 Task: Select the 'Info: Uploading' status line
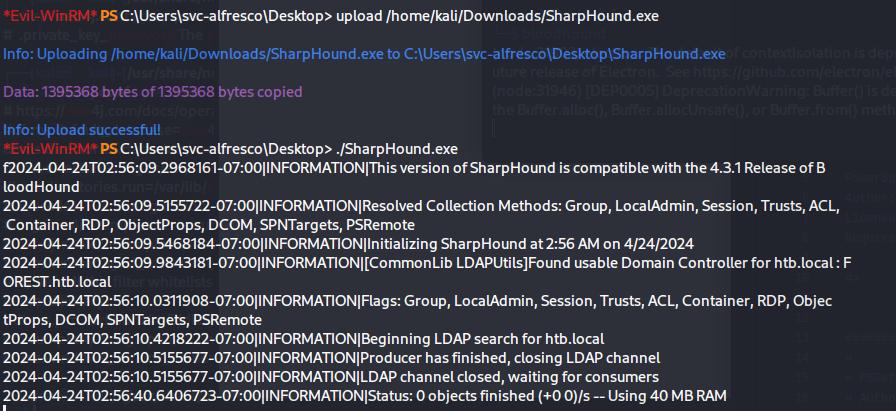pos(364,54)
